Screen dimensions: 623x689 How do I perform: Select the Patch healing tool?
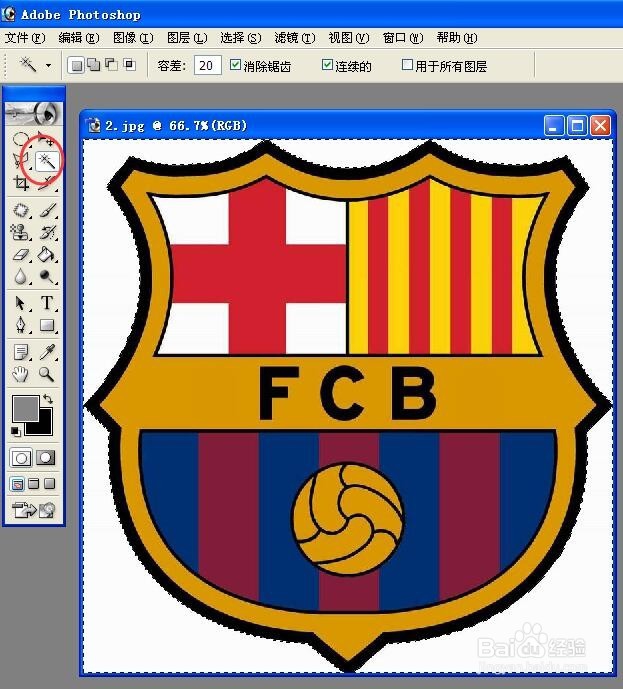click(x=20, y=210)
